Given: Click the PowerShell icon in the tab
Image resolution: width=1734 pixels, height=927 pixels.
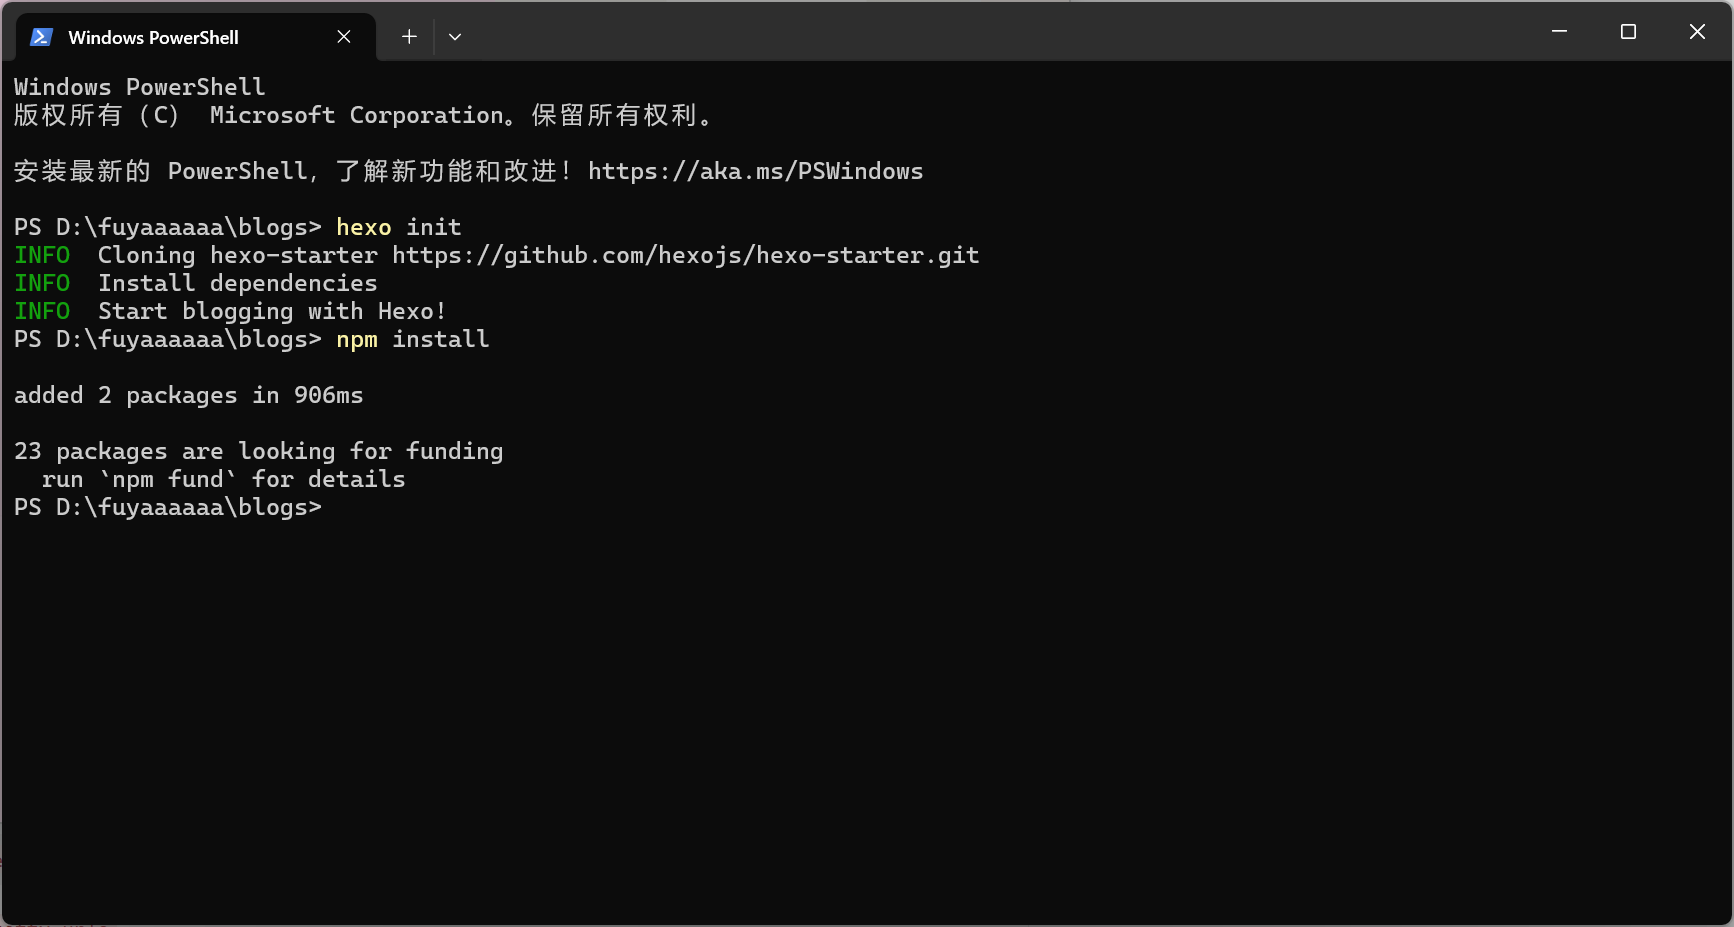Looking at the screenshot, I should coord(41,37).
